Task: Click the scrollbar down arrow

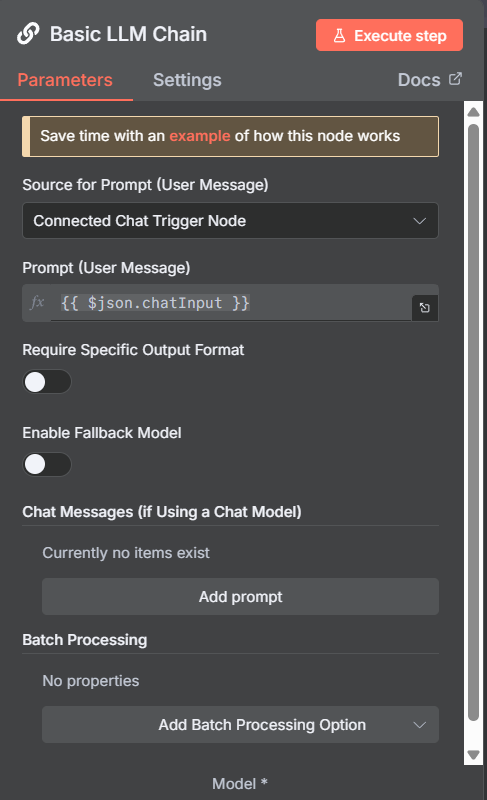Action: coord(474,755)
